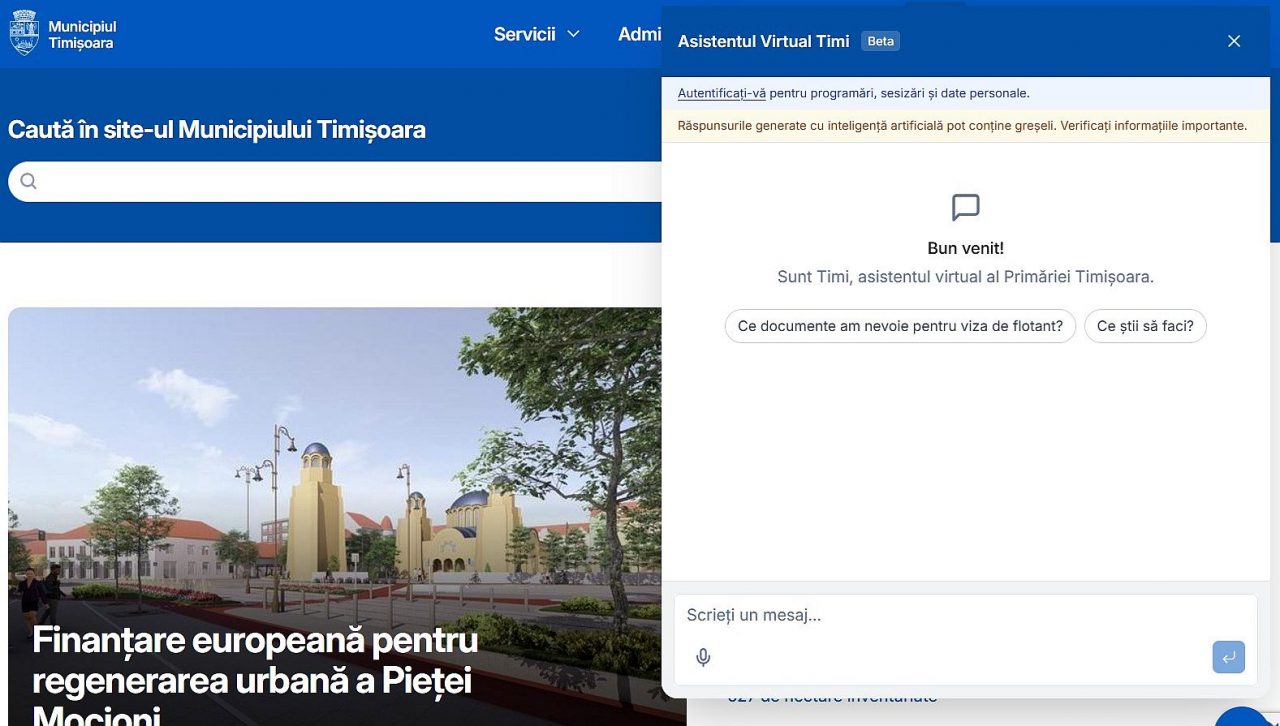This screenshot has height=726, width=1280.
Task: Activate the microphone voice input icon
Action: point(703,657)
